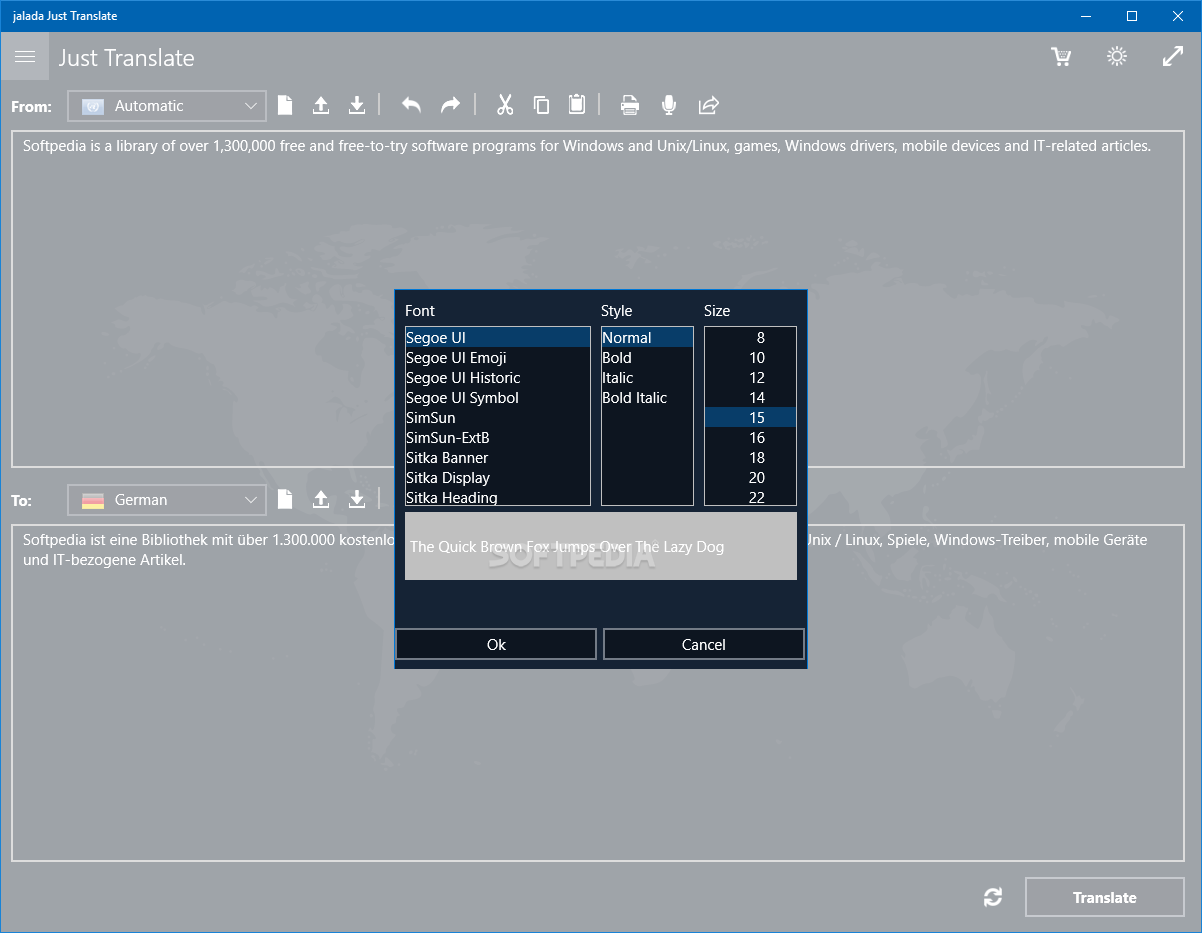Cancel the font dialog
Viewport: 1202px width, 933px height.
coord(704,644)
